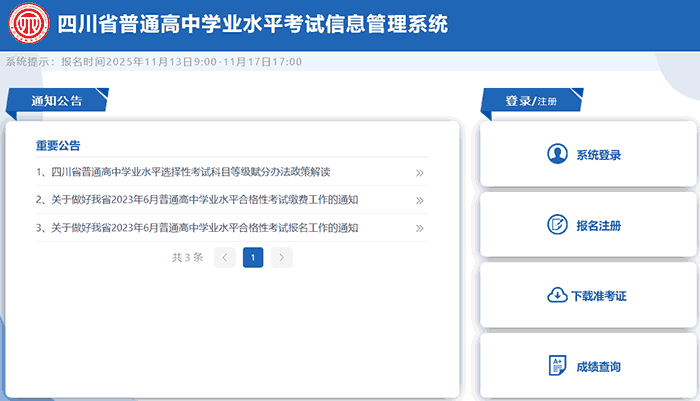Expand the double chevron on the 报名工作的通知 row

point(419,228)
